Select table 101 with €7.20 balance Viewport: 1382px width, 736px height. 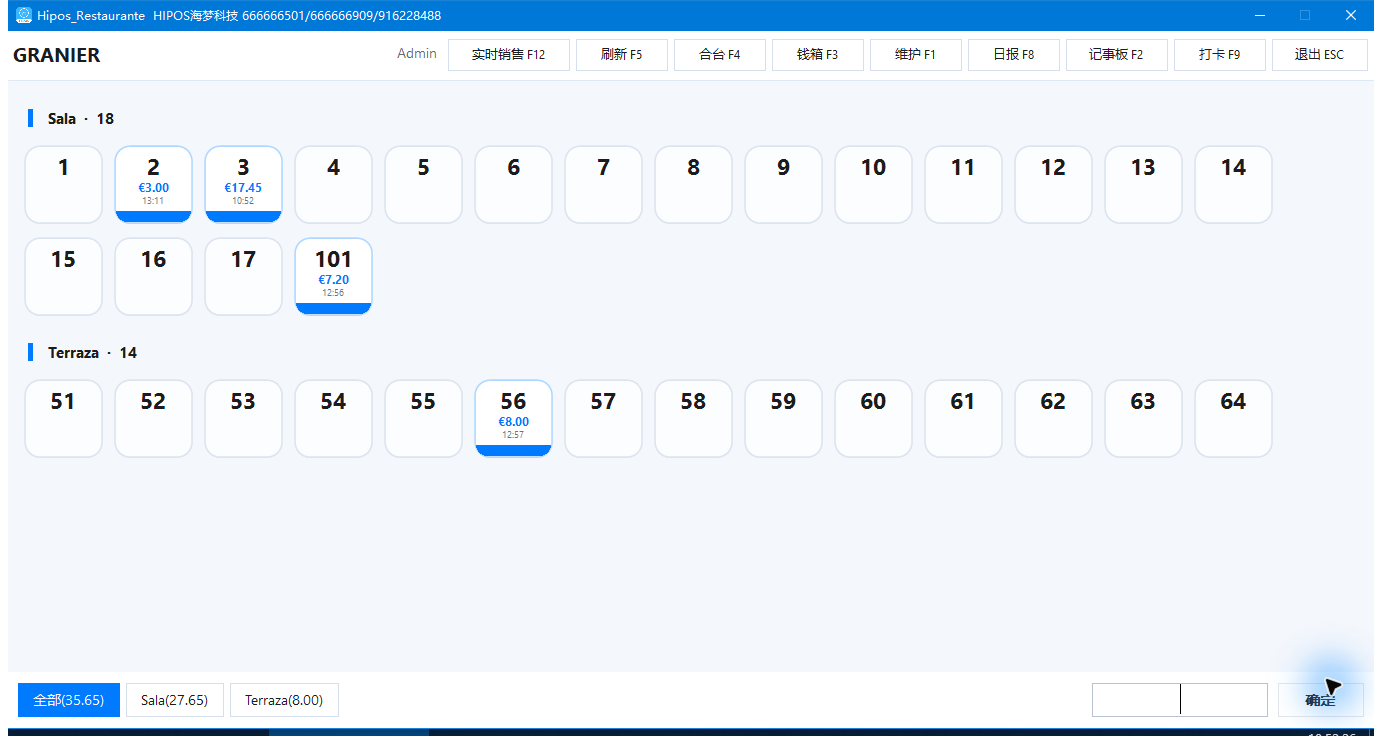pyautogui.click(x=334, y=276)
